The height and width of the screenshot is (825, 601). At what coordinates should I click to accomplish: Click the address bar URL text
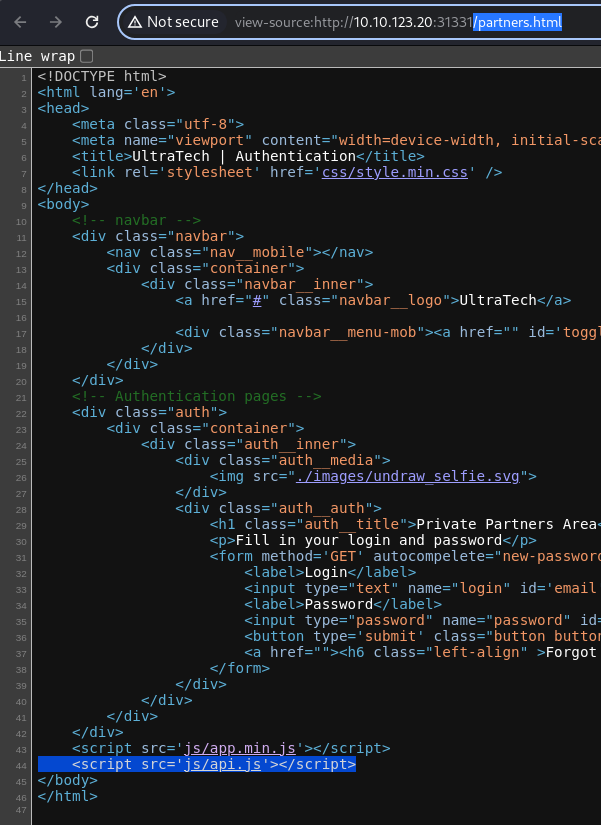(x=398, y=22)
